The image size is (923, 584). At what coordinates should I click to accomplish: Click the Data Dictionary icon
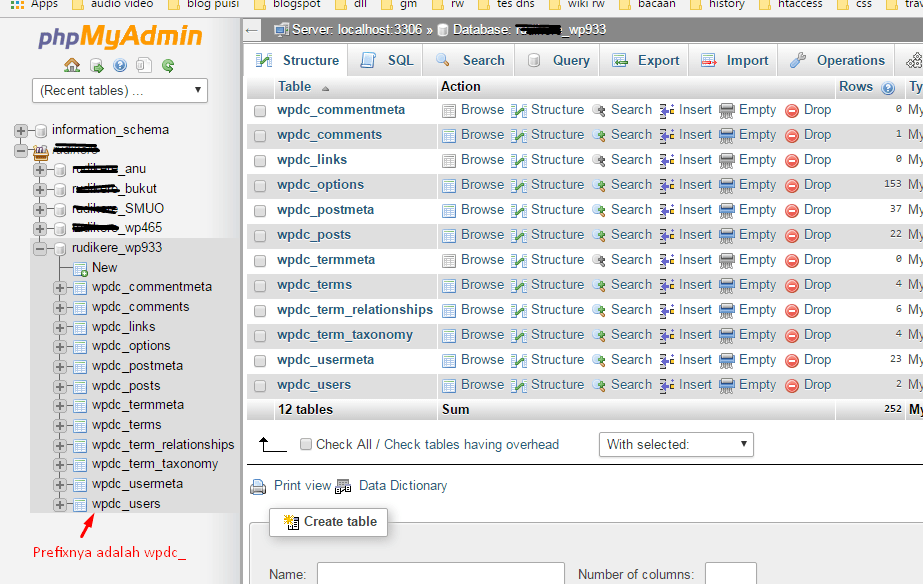343,487
